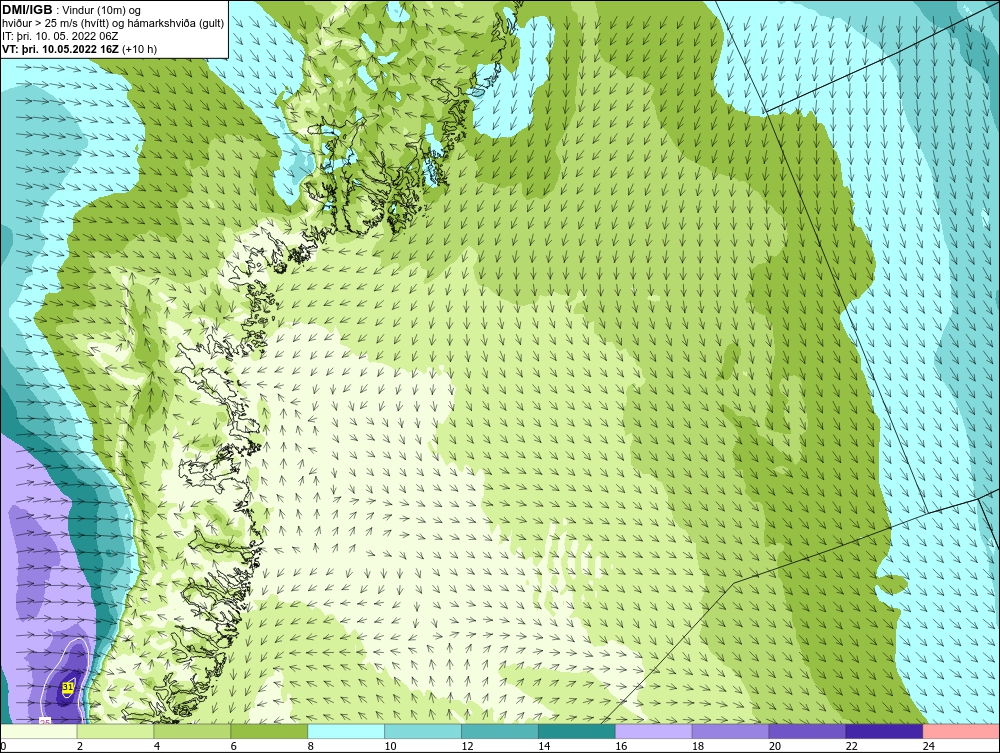This screenshot has width=1000, height=753.
Task: Click the 8–10 m/s light cyan swatch
Action: (x=346, y=731)
